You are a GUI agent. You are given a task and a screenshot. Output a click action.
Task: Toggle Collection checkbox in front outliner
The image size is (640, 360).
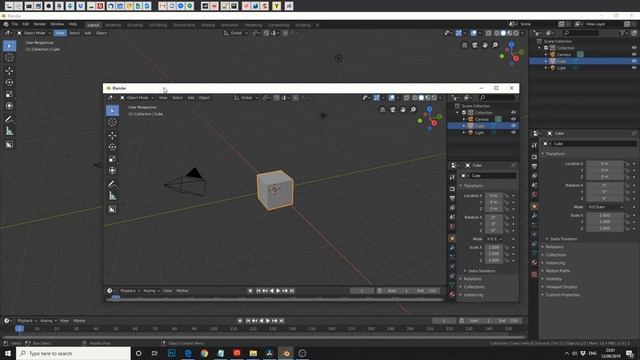pyautogui.click(x=464, y=112)
